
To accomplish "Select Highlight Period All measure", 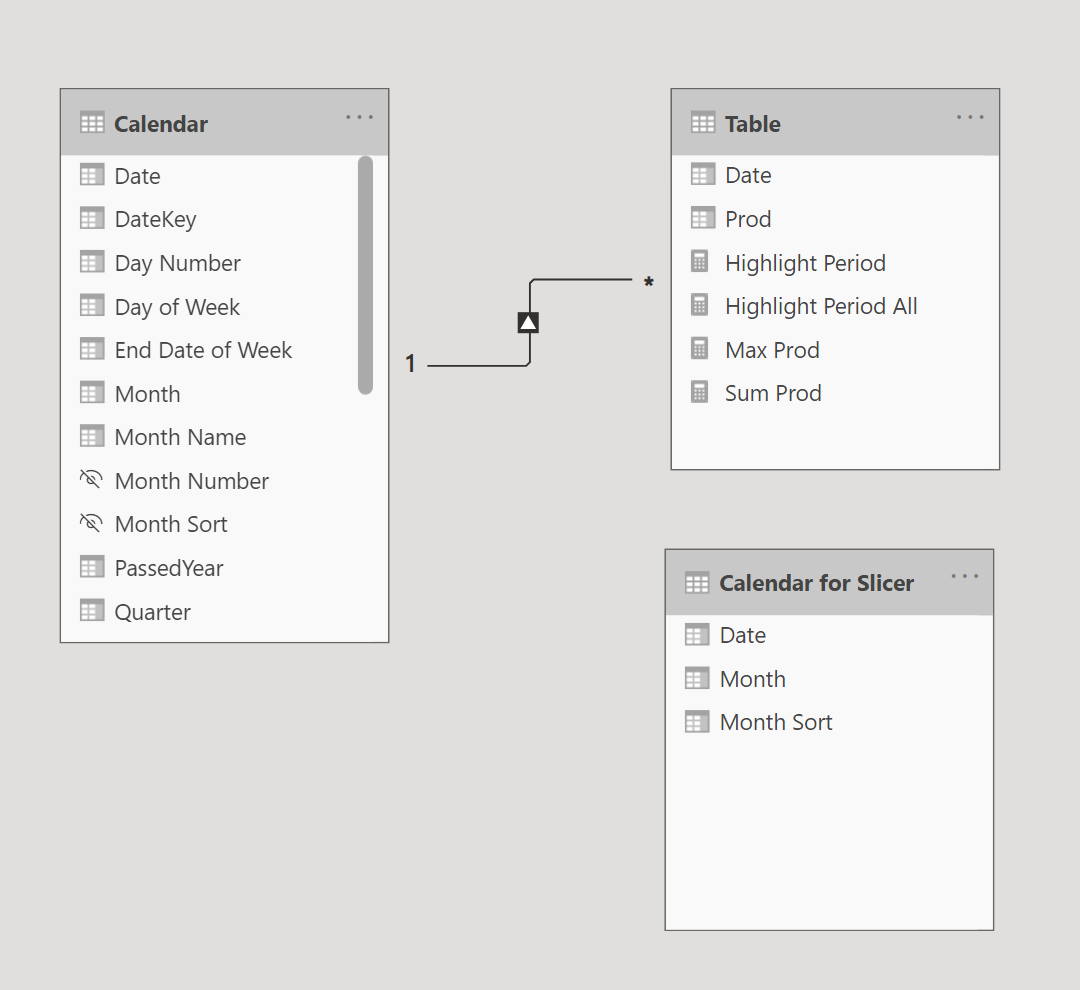I will 821,306.
